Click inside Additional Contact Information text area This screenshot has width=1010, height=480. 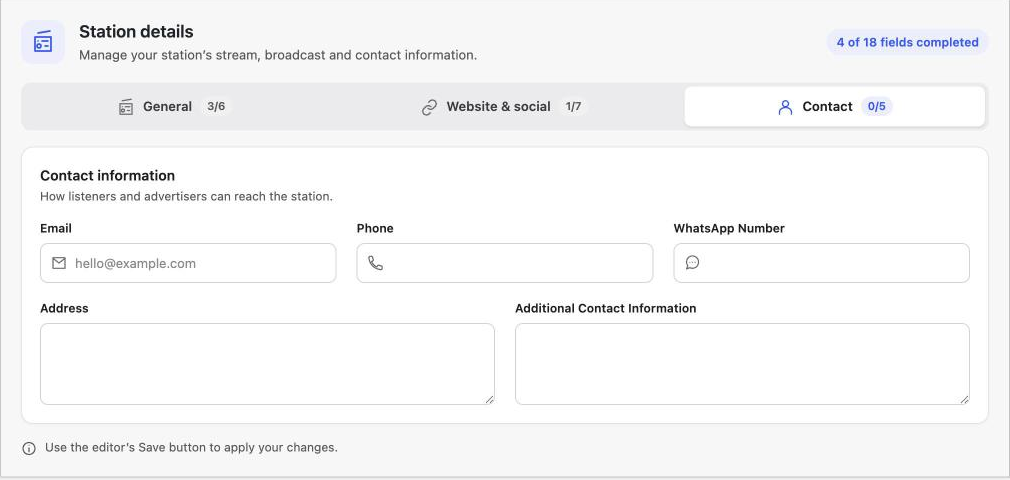coord(742,364)
